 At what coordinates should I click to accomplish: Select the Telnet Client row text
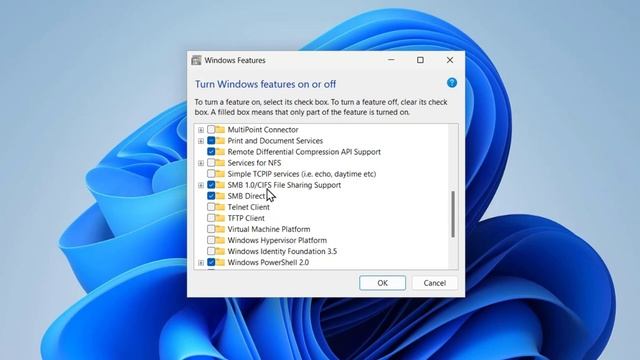[248, 207]
